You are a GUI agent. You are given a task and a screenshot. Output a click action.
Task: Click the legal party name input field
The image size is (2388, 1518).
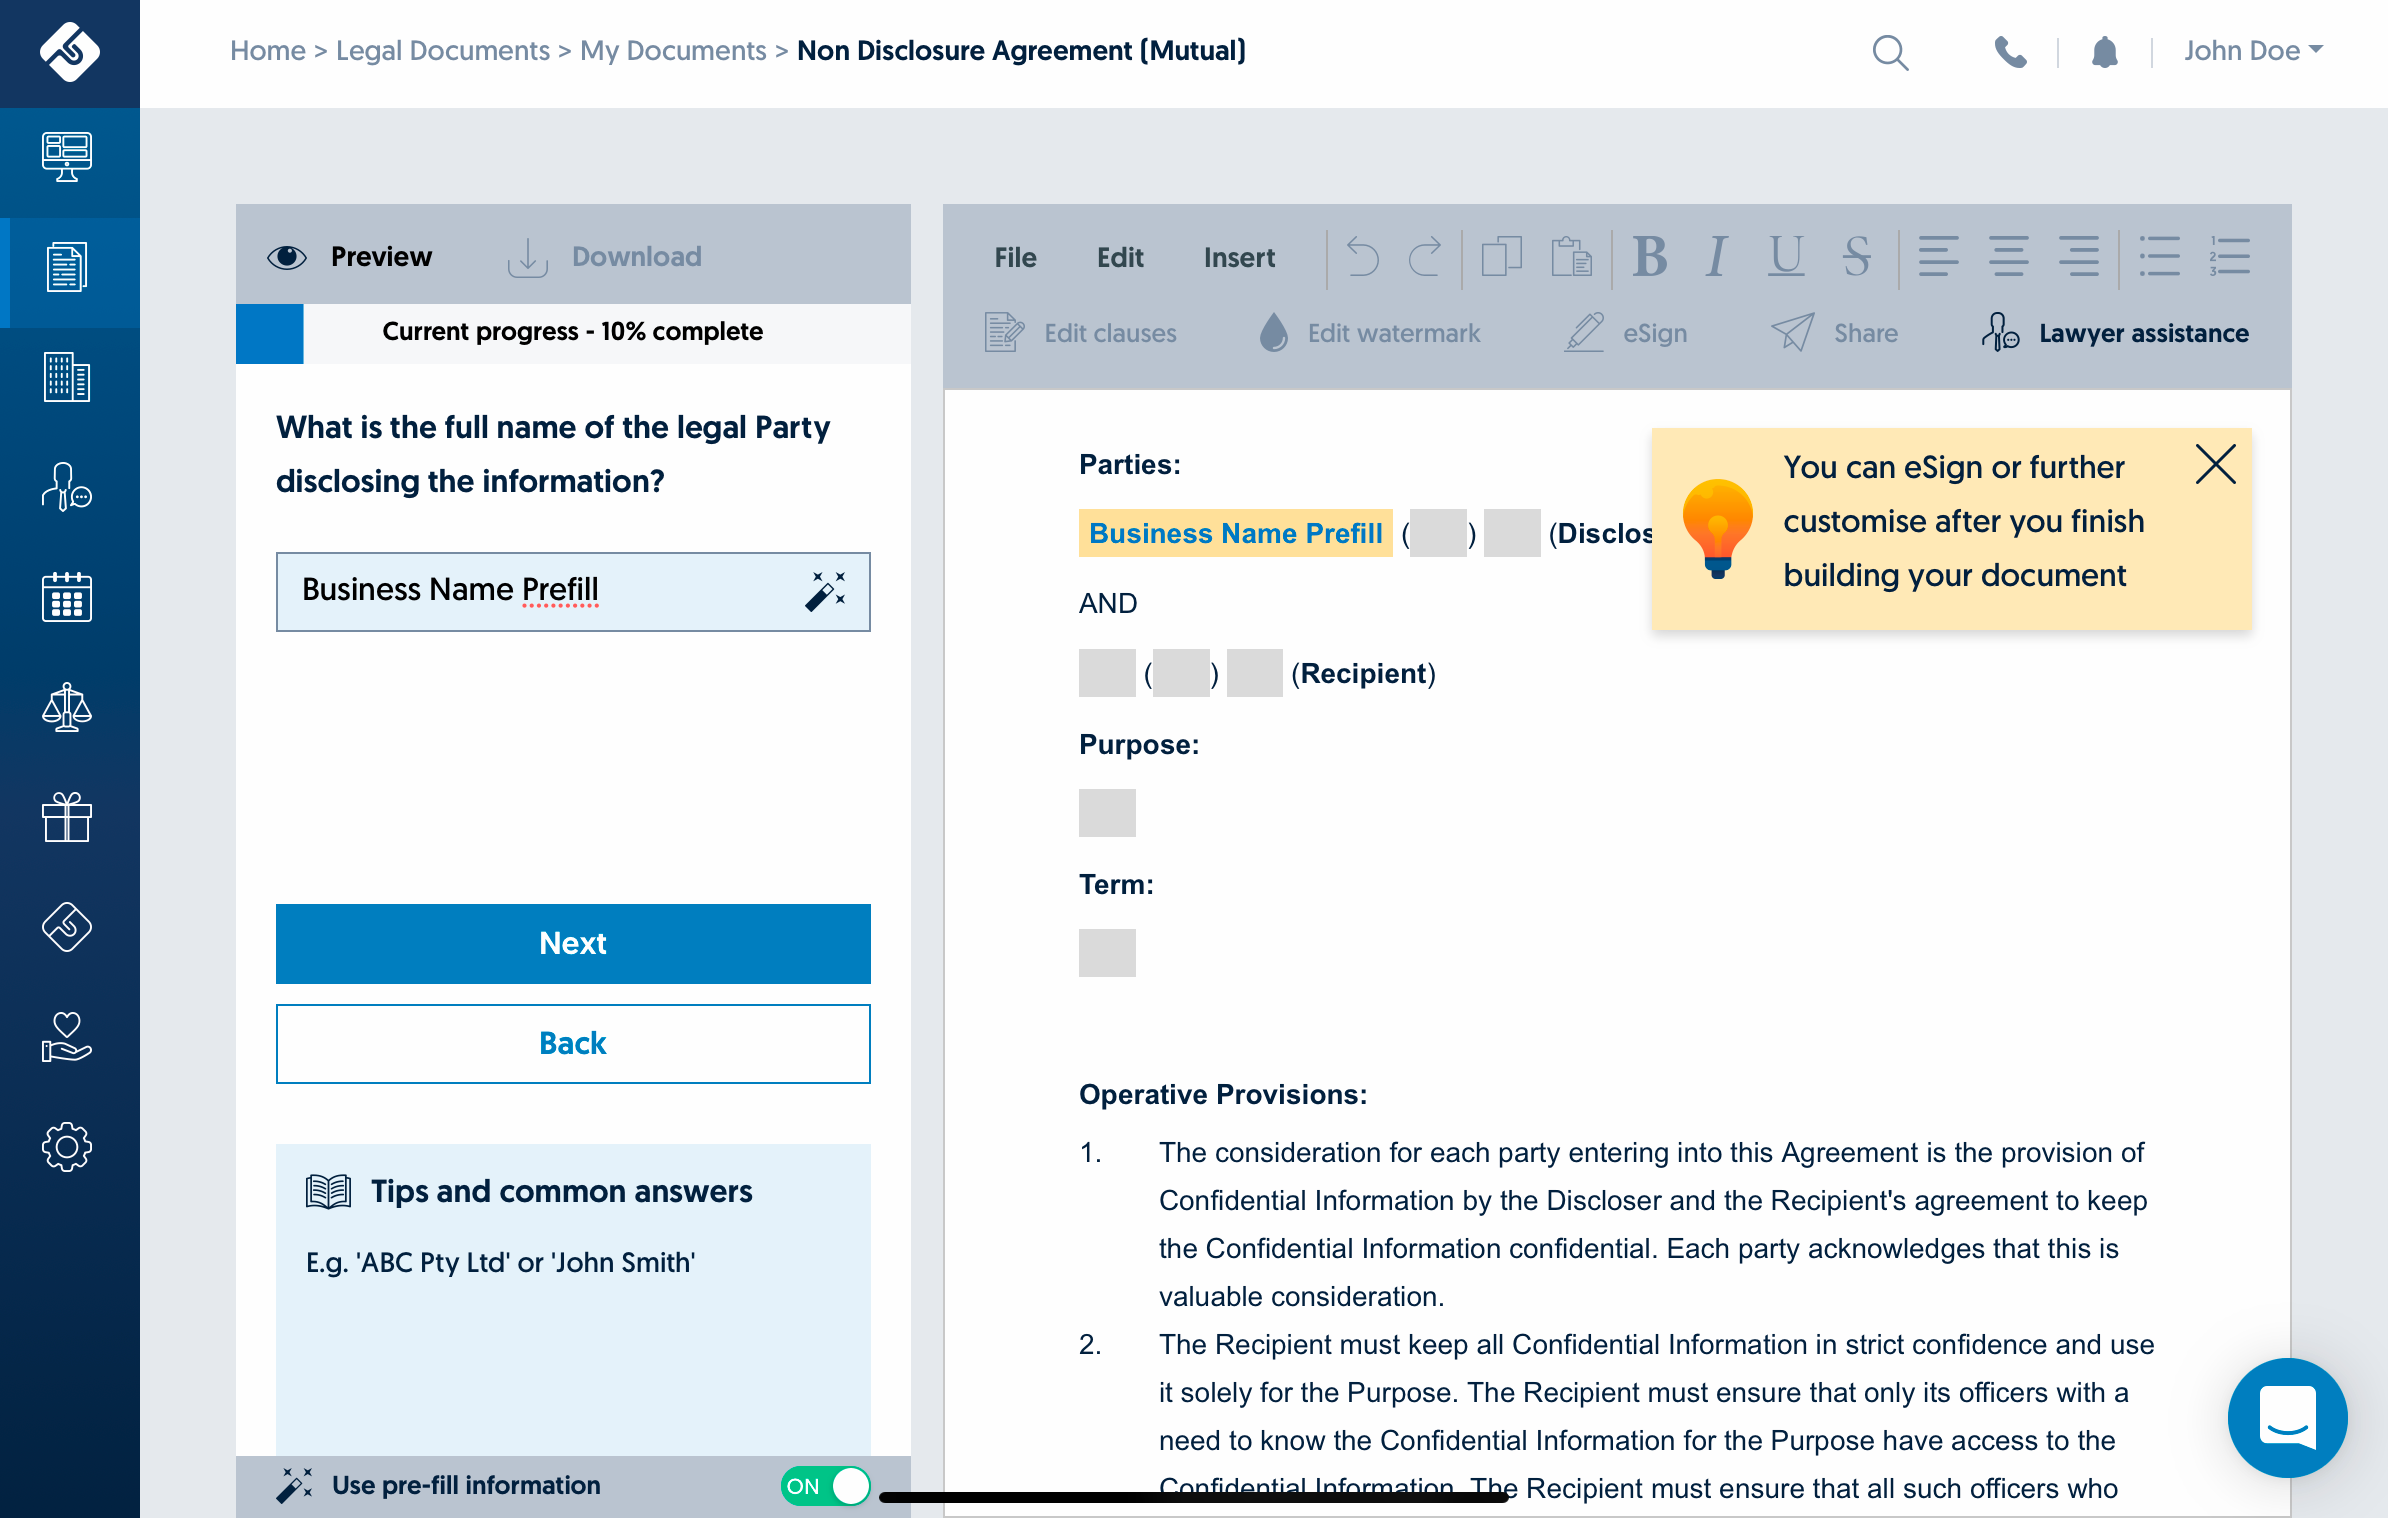click(573, 591)
